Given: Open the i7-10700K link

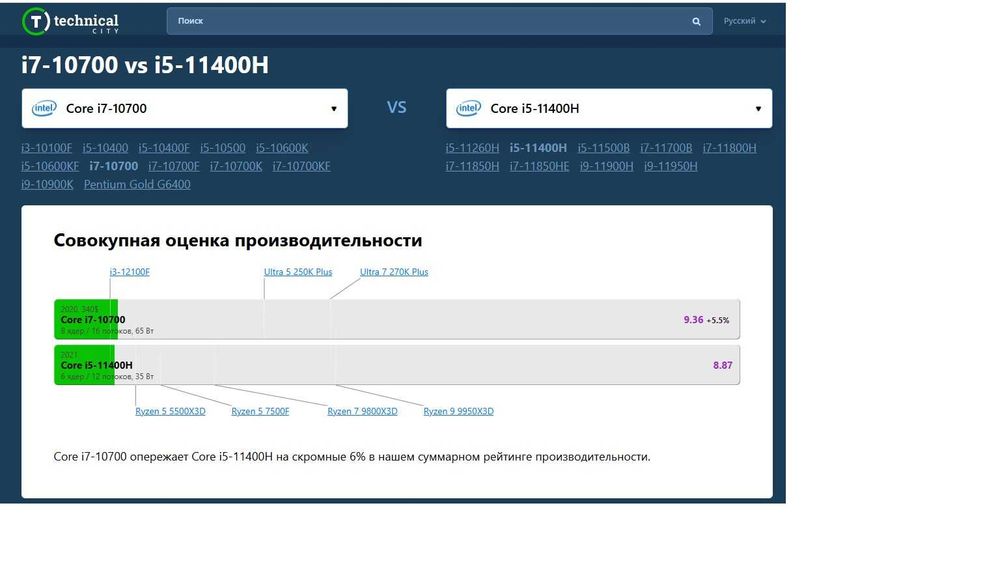Looking at the screenshot, I should pos(236,166).
